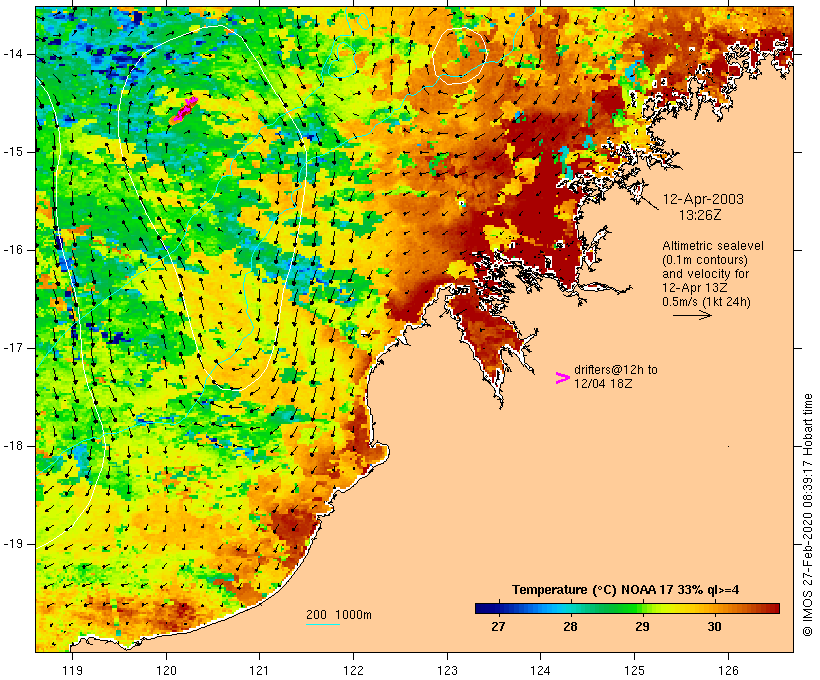
Task: Click the 122 longitude axis label
Action: point(354,670)
